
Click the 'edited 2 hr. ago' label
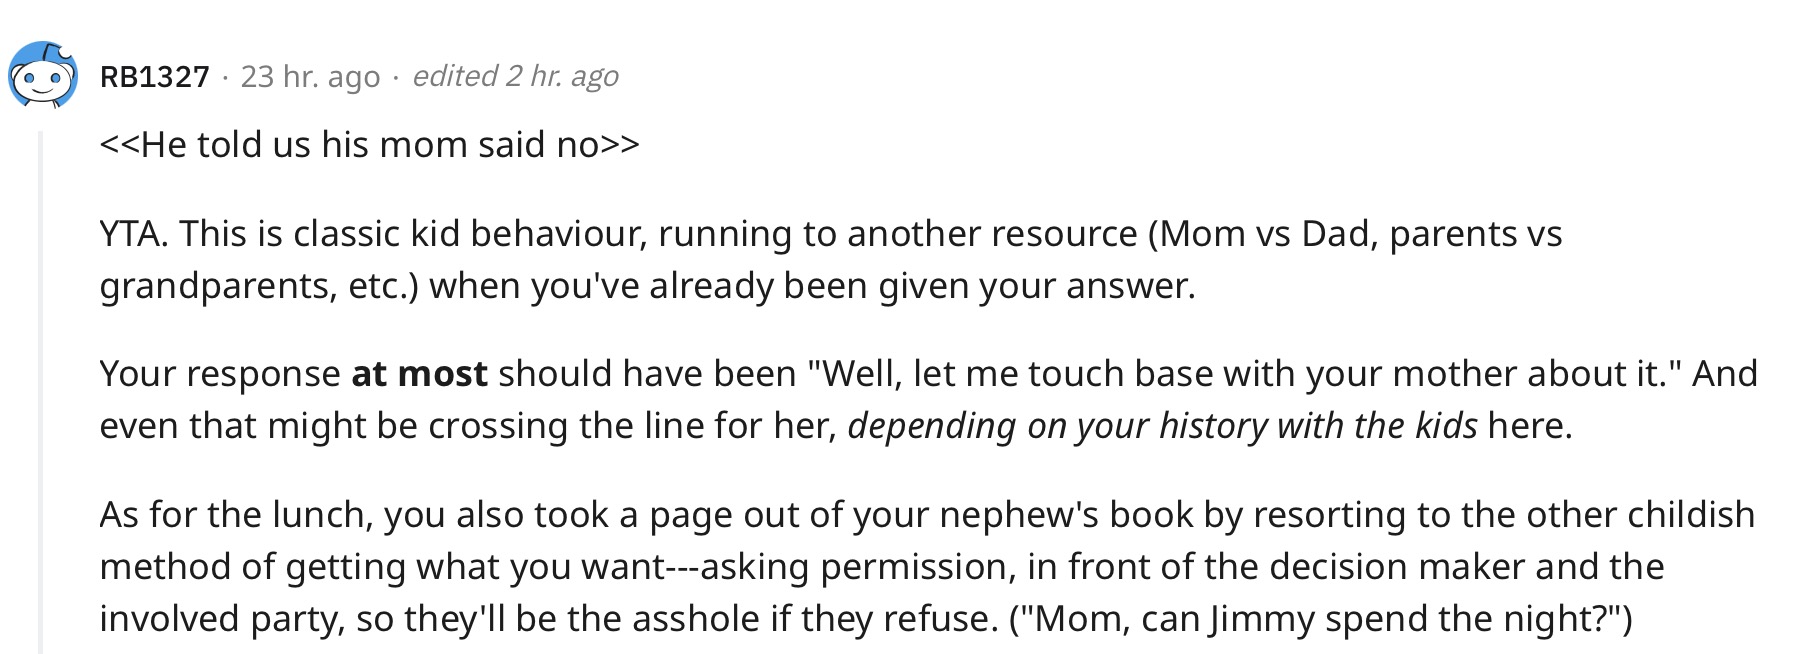pos(515,76)
